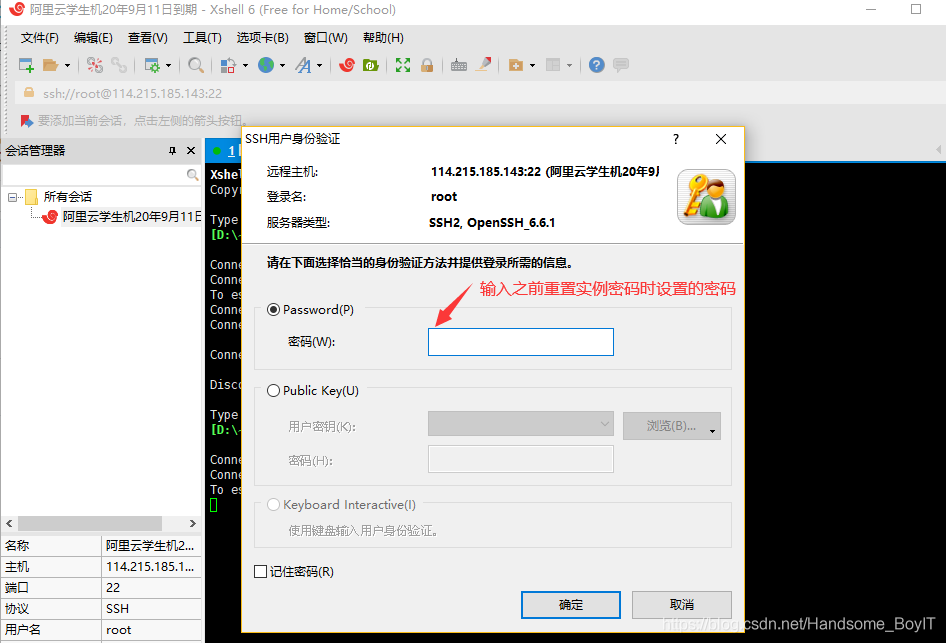This screenshot has width=946, height=643.
Task: Select Keyboard Interactive(I) radio button
Action: [273, 504]
